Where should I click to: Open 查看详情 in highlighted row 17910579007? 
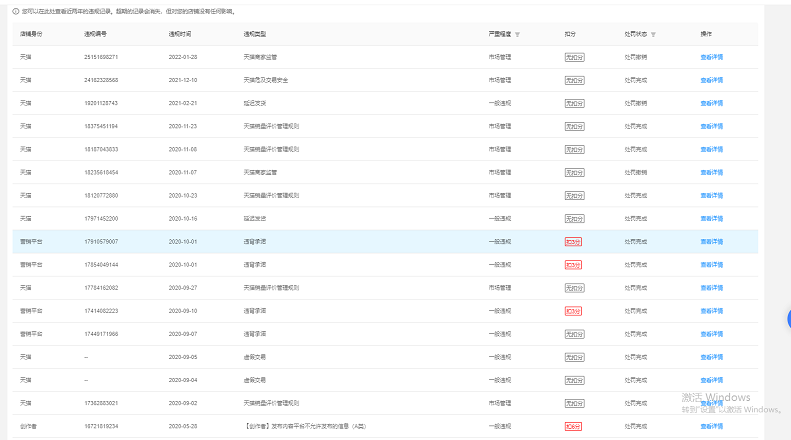coord(711,242)
